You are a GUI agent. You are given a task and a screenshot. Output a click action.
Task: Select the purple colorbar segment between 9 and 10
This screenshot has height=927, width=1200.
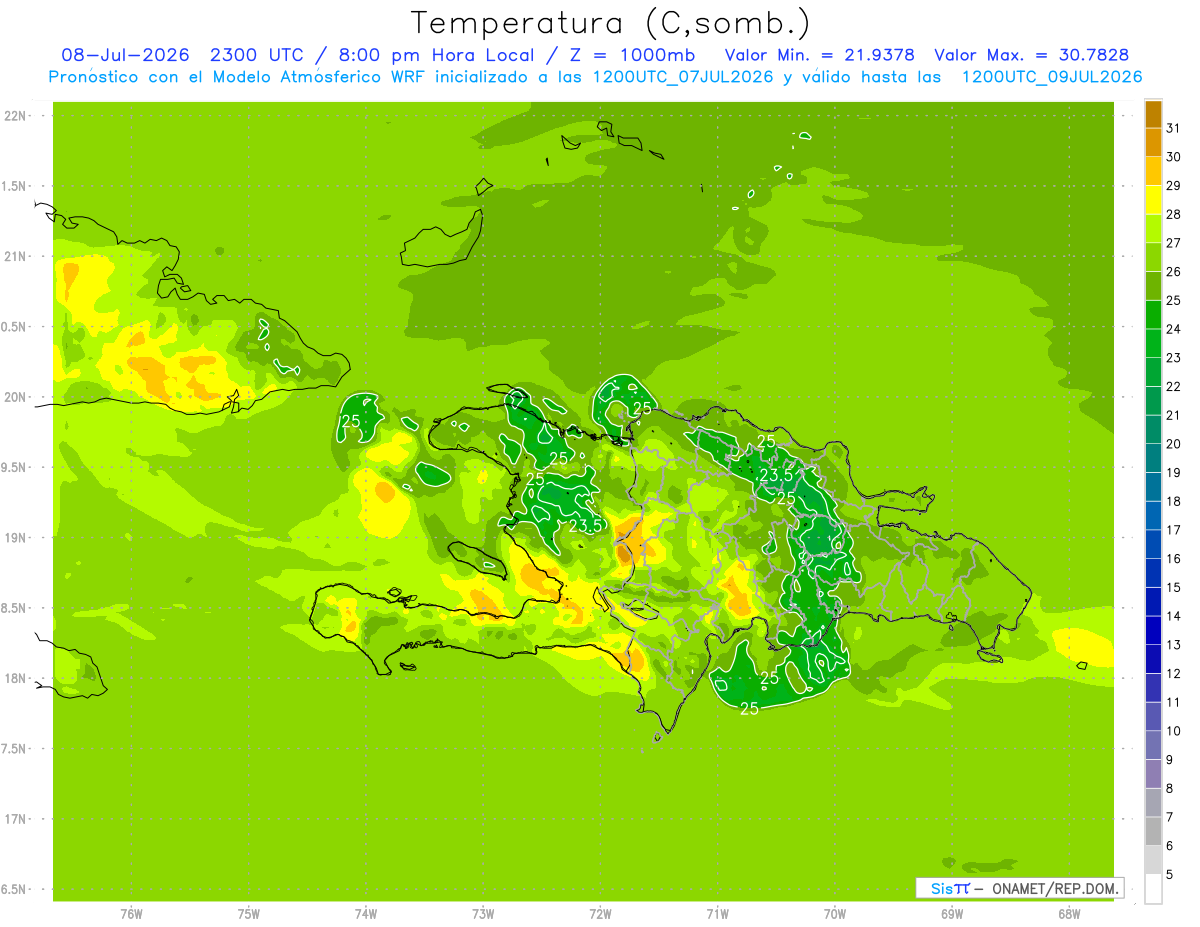point(1153,745)
